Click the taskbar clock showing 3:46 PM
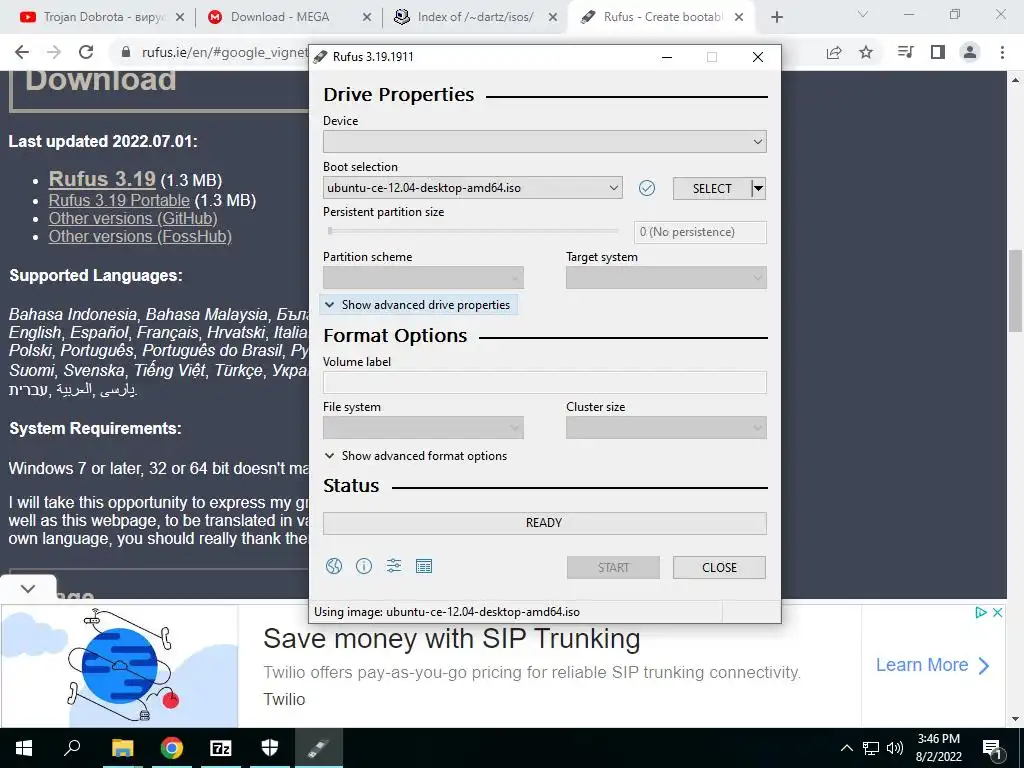Image resolution: width=1024 pixels, height=768 pixels. pos(938,748)
